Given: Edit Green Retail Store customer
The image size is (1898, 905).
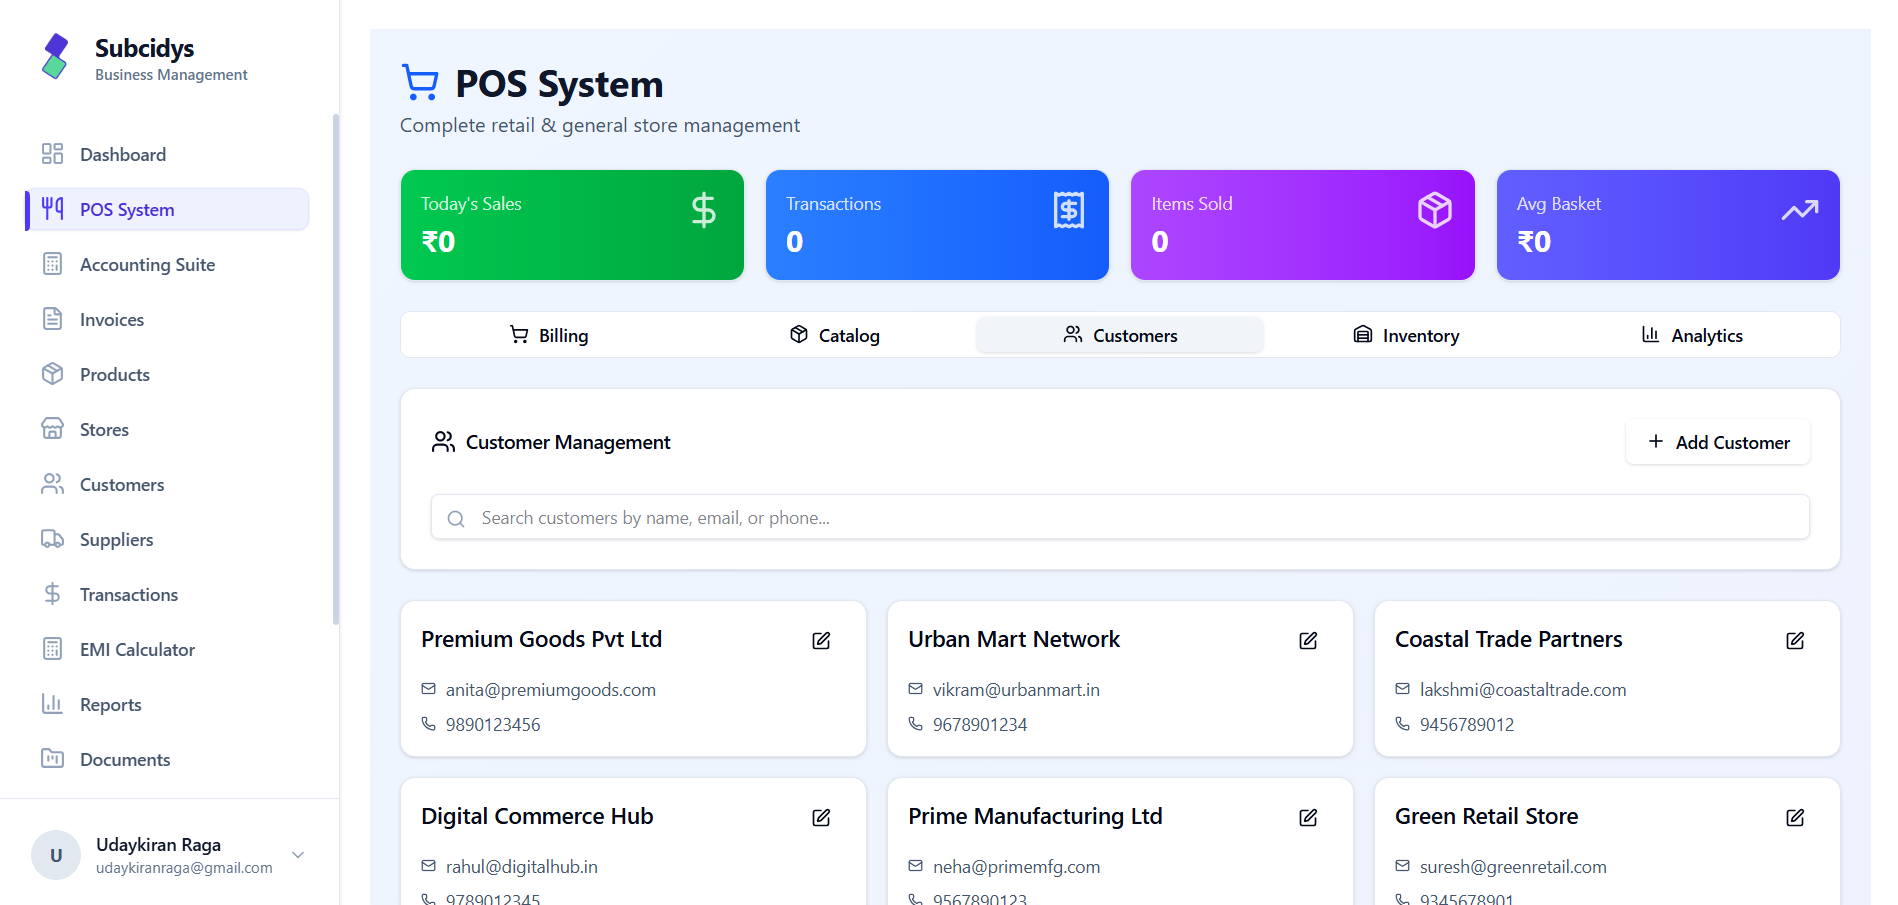Looking at the screenshot, I should 1795,817.
